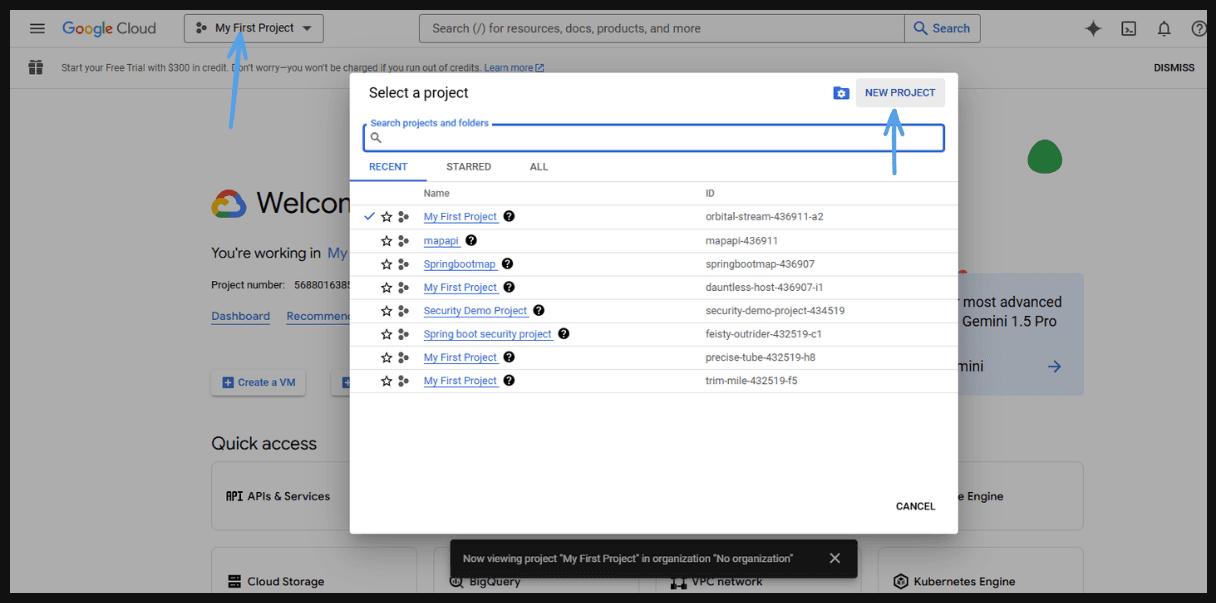Star the mapapi project
This screenshot has height=603, width=1216.
(386, 241)
